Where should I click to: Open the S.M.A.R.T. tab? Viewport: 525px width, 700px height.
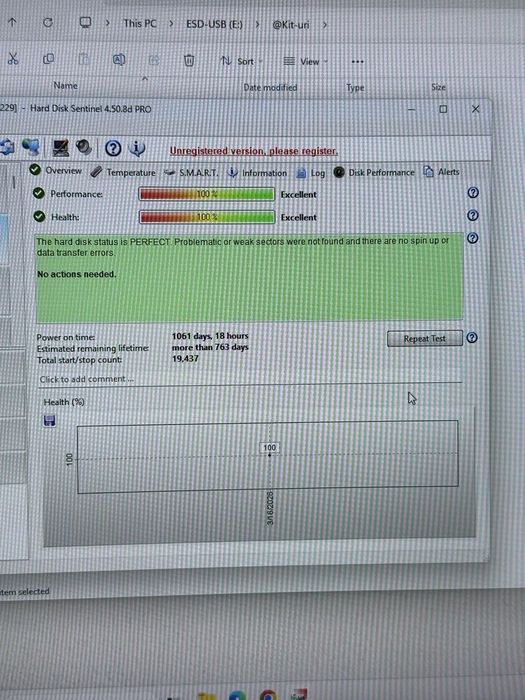[x=191, y=172]
